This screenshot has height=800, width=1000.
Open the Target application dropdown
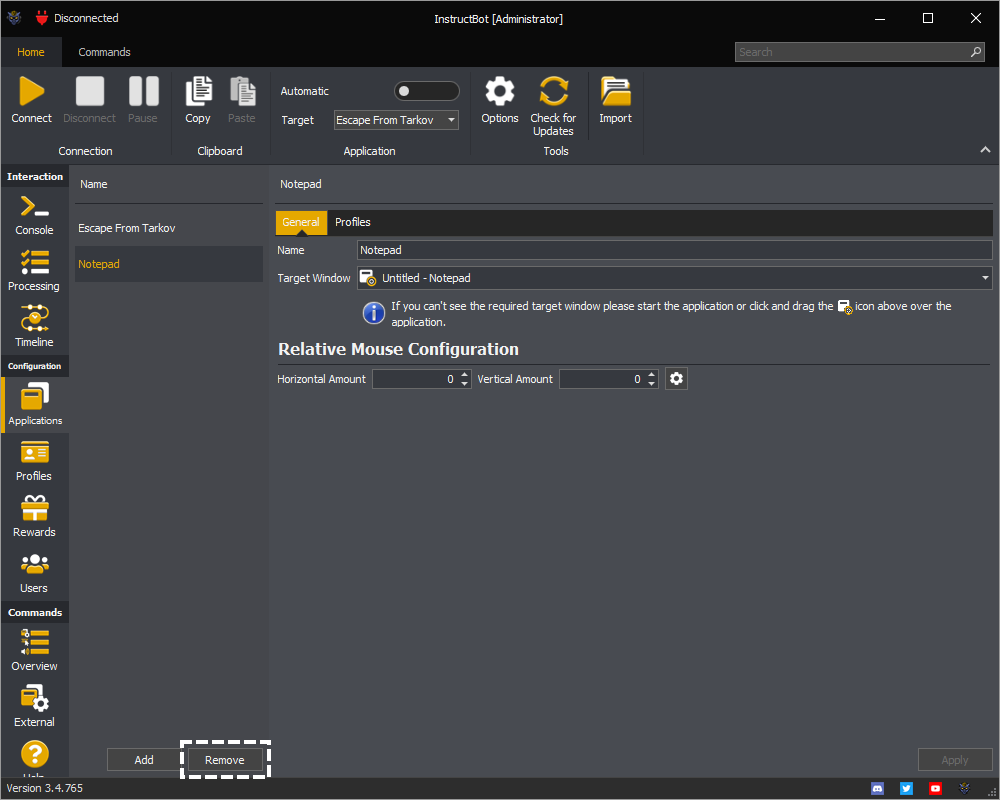click(x=396, y=120)
